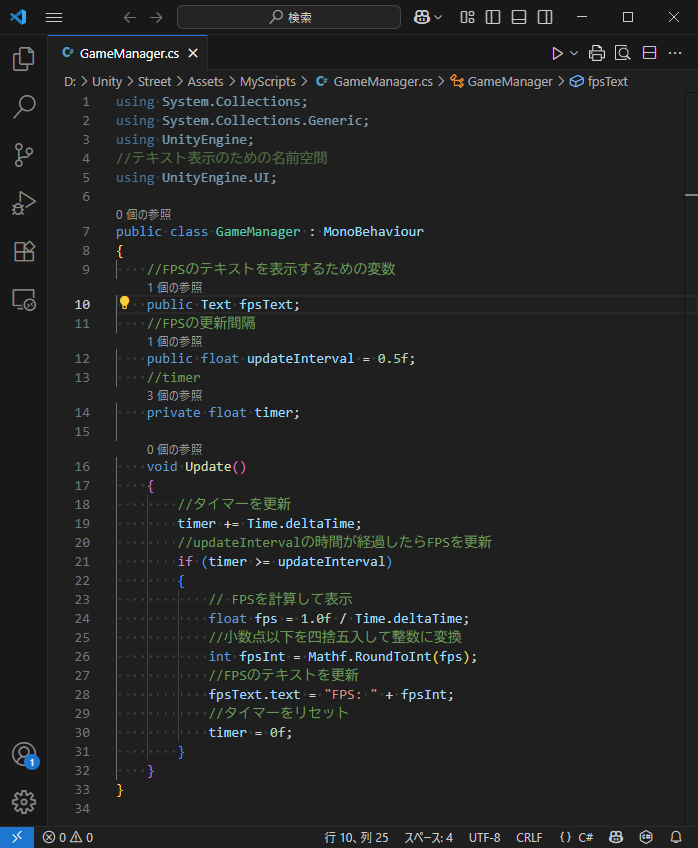Click the hexagon status icon next to Copilot

pyautogui.click(x=646, y=837)
